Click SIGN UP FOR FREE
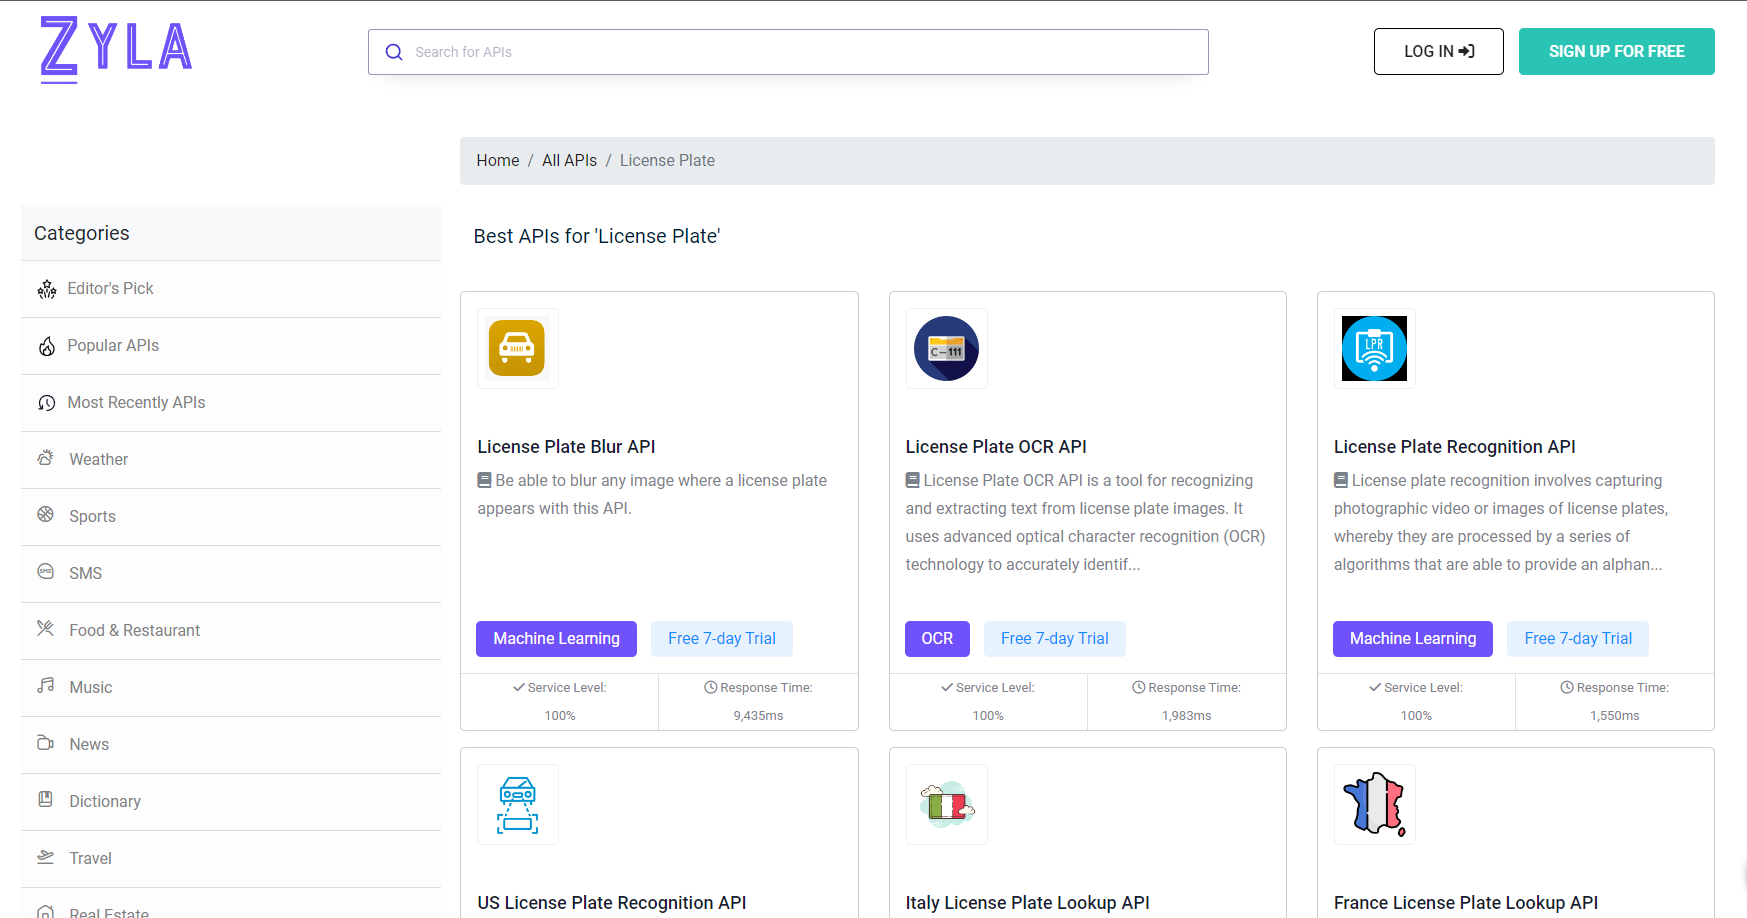This screenshot has height=918, width=1747. [x=1616, y=51]
